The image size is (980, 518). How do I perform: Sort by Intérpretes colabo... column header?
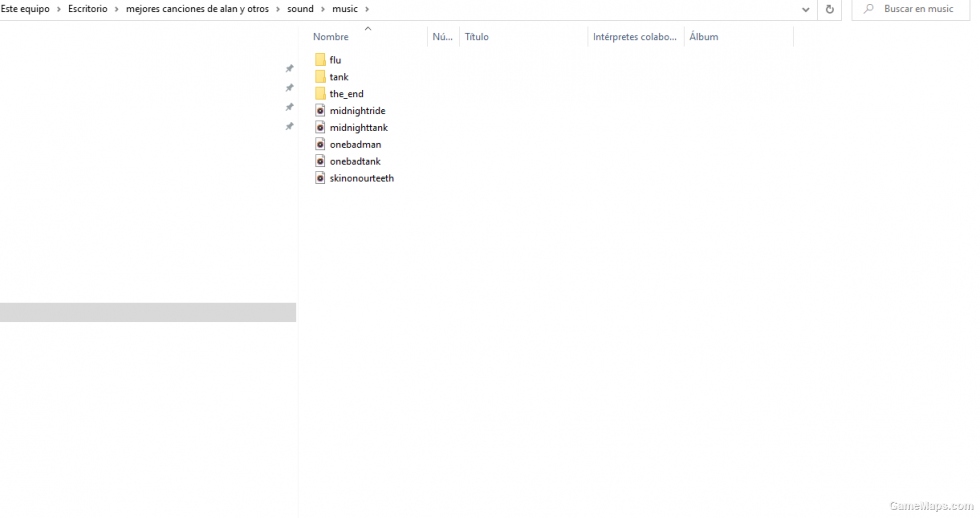636,37
